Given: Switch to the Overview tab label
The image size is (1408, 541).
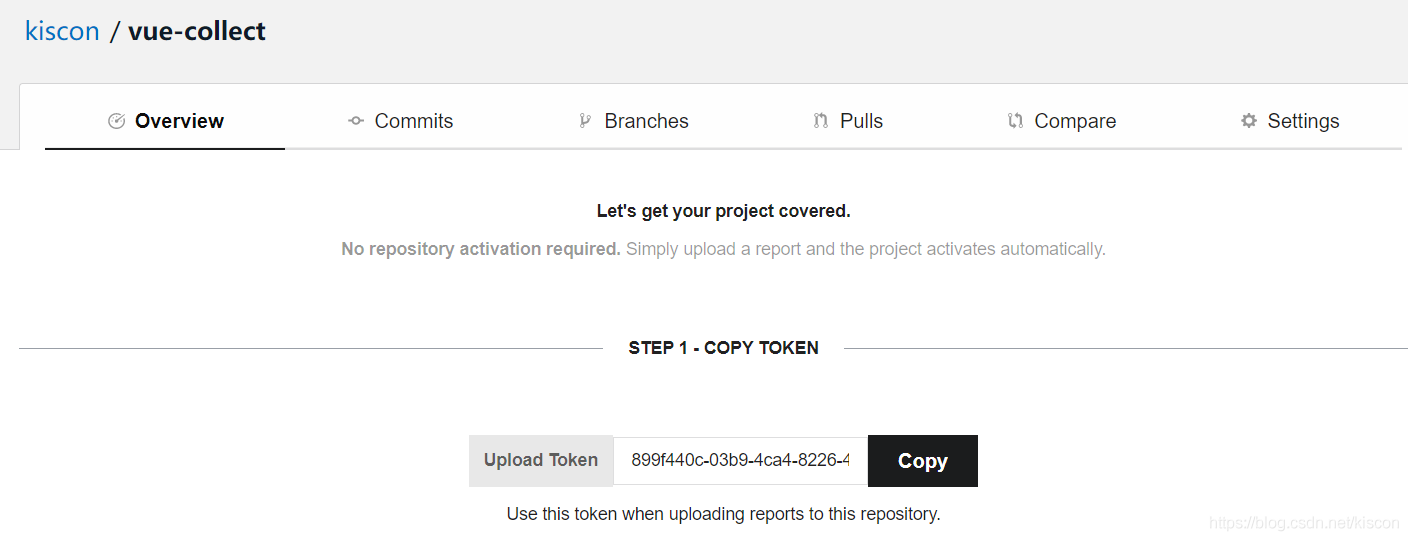Looking at the screenshot, I should click(179, 121).
